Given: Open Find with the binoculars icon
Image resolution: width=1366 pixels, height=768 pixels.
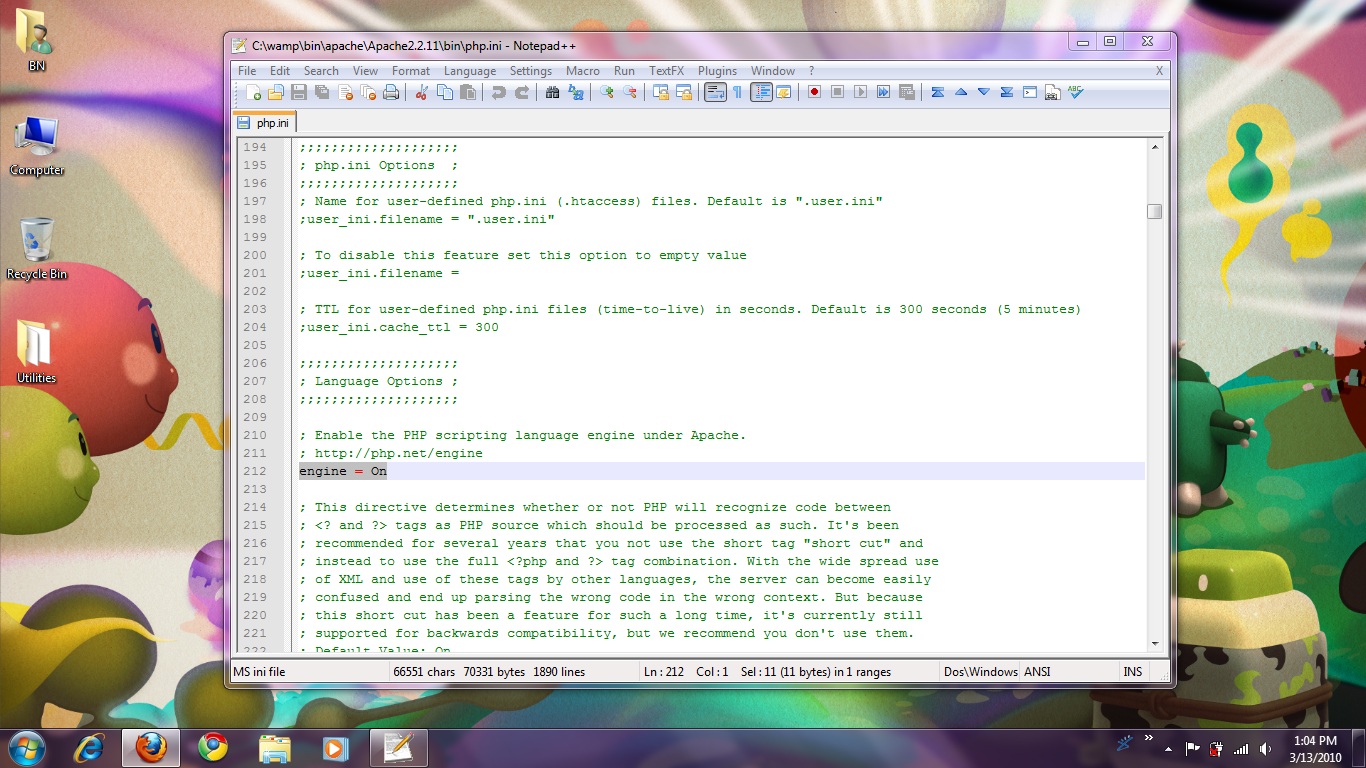Looking at the screenshot, I should click(x=553, y=92).
